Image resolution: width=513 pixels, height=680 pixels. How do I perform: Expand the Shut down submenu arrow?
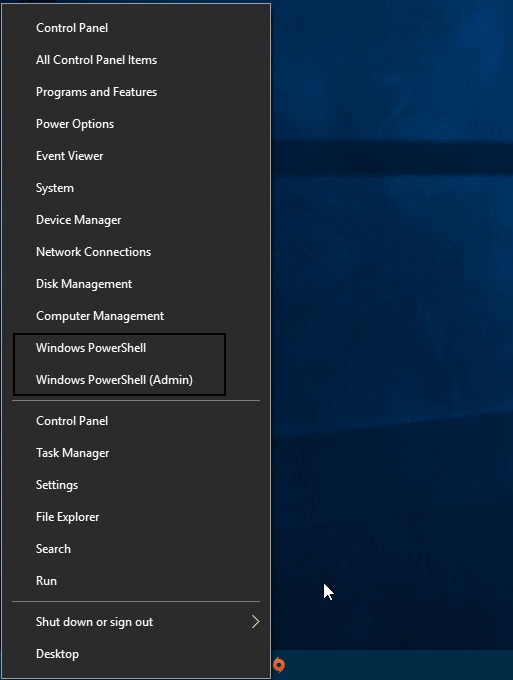tap(255, 622)
